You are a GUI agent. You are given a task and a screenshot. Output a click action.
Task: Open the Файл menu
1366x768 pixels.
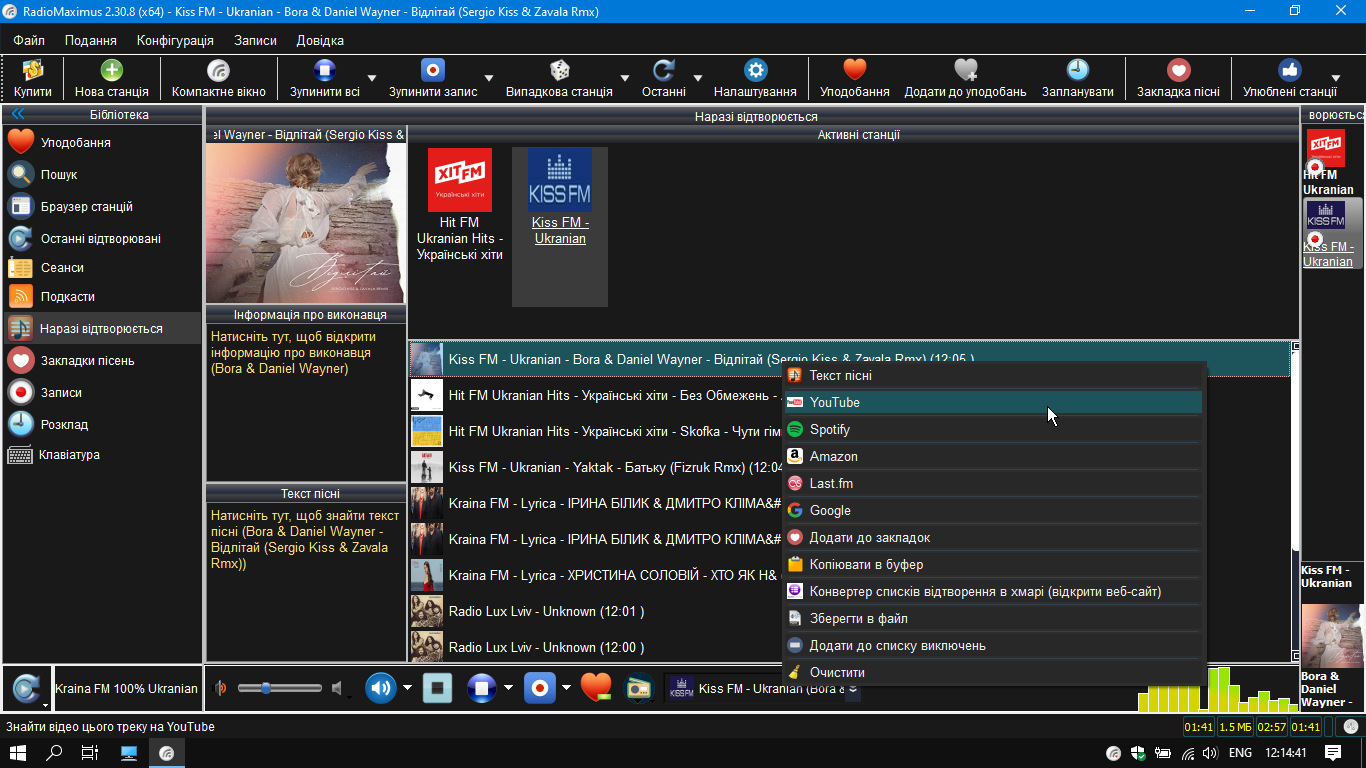coord(29,41)
